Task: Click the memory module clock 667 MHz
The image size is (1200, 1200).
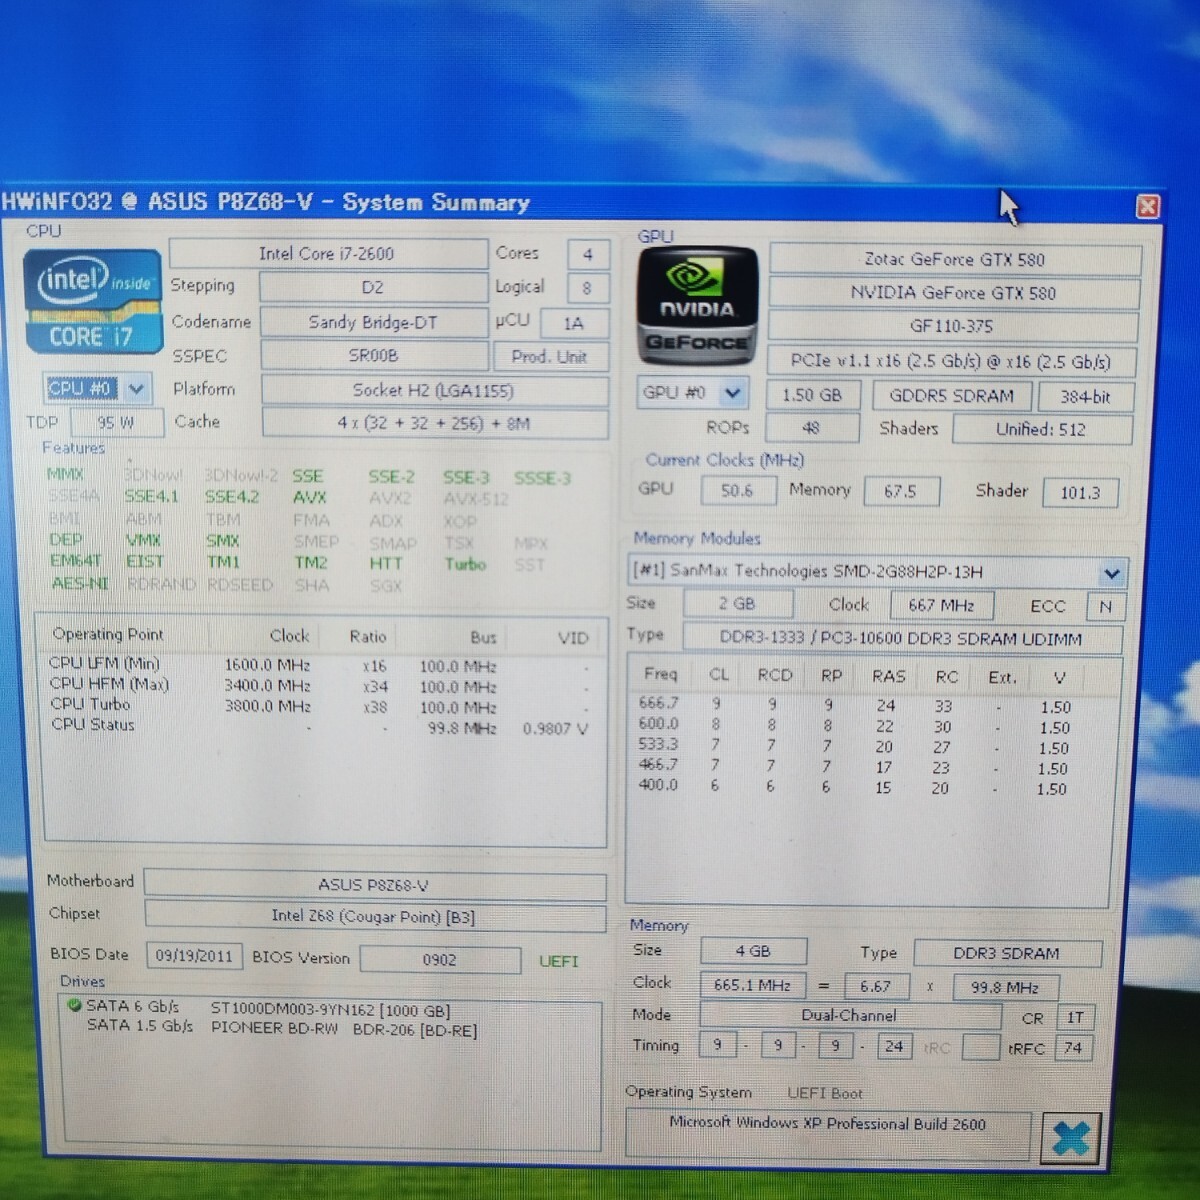Action: coord(941,605)
